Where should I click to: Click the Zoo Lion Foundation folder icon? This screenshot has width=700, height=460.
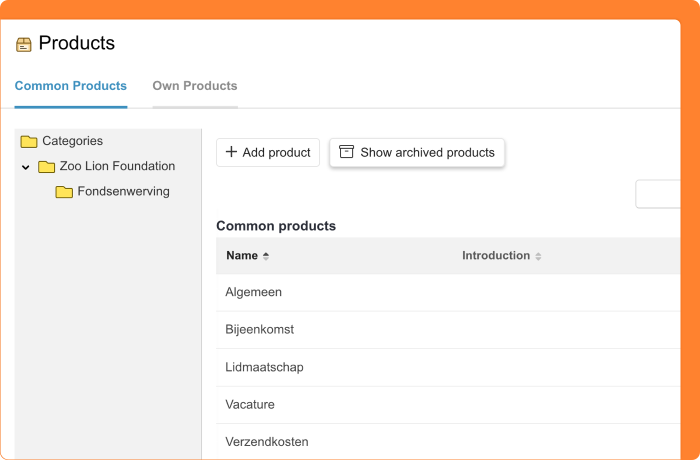click(46, 167)
